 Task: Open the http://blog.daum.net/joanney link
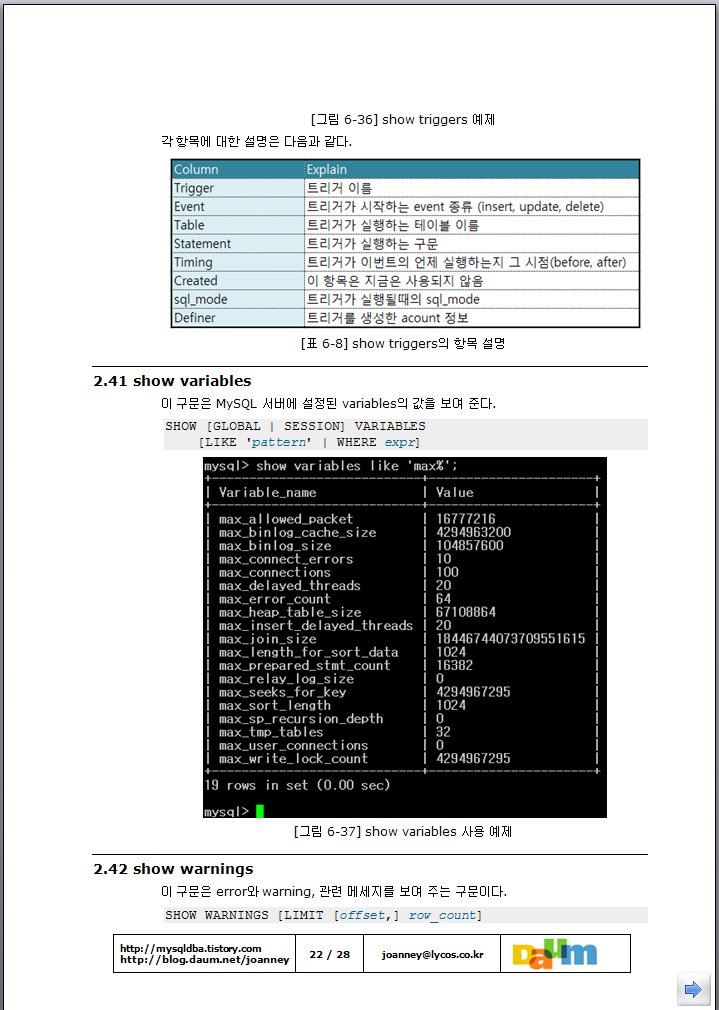pos(204,959)
